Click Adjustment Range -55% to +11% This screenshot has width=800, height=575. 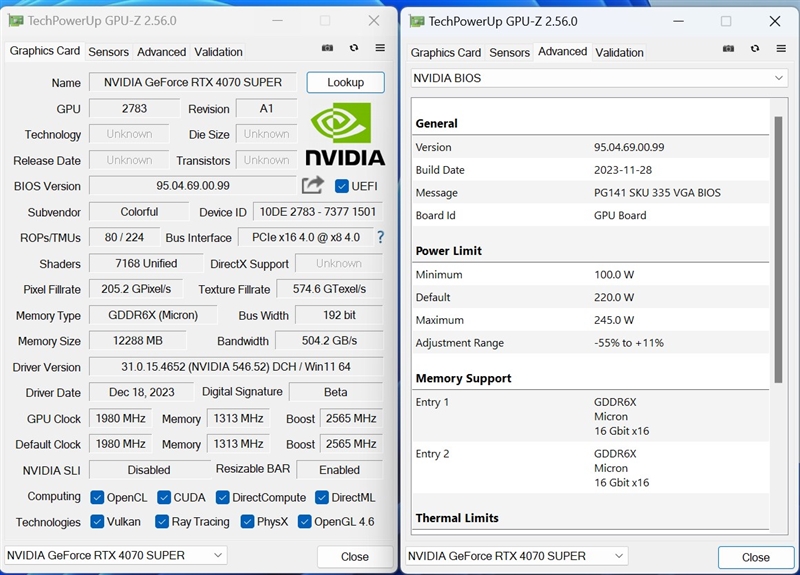point(629,343)
